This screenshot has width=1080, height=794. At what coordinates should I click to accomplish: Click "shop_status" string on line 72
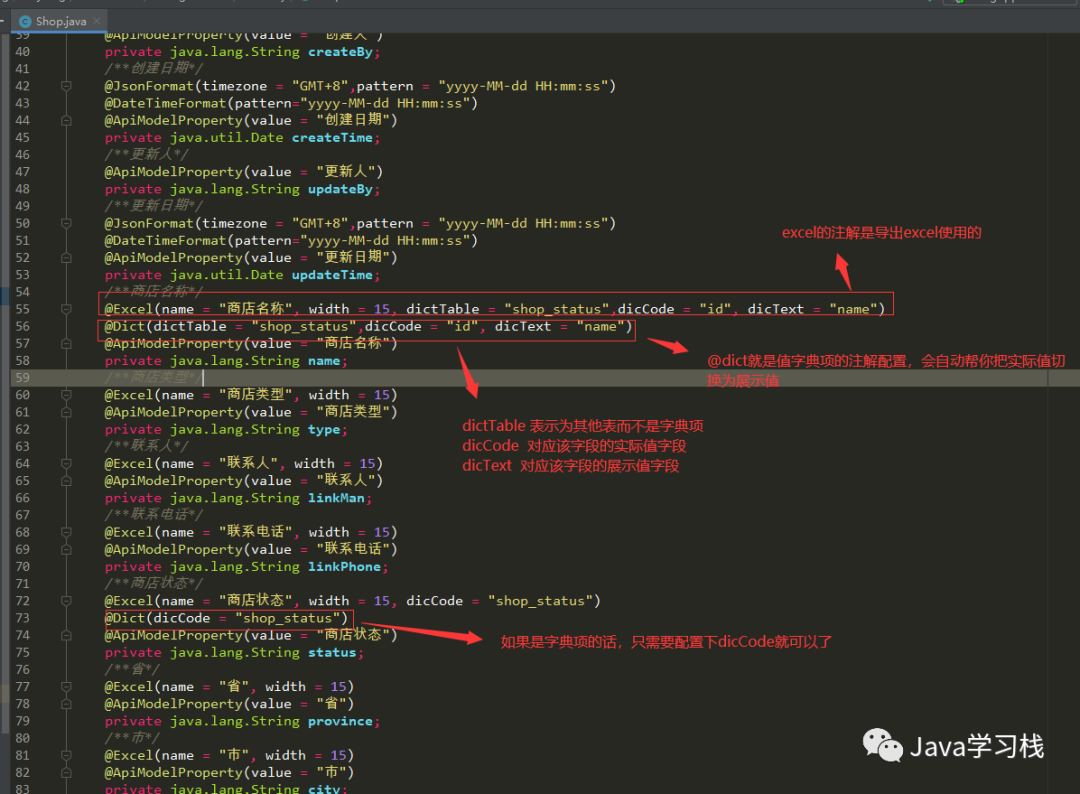click(x=541, y=600)
